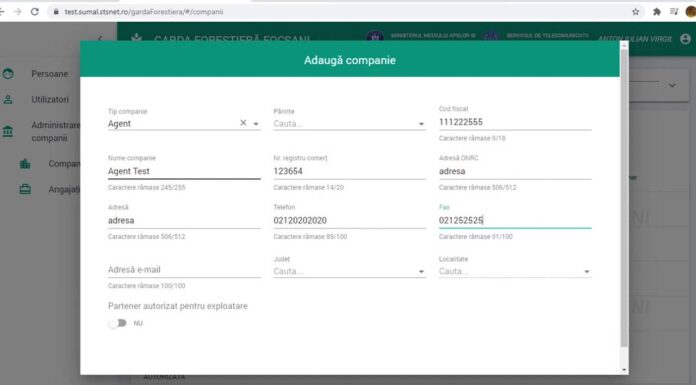696x385 pixels.
Task: Expand background panel chevron at top right
Action: tap(672, 85)
